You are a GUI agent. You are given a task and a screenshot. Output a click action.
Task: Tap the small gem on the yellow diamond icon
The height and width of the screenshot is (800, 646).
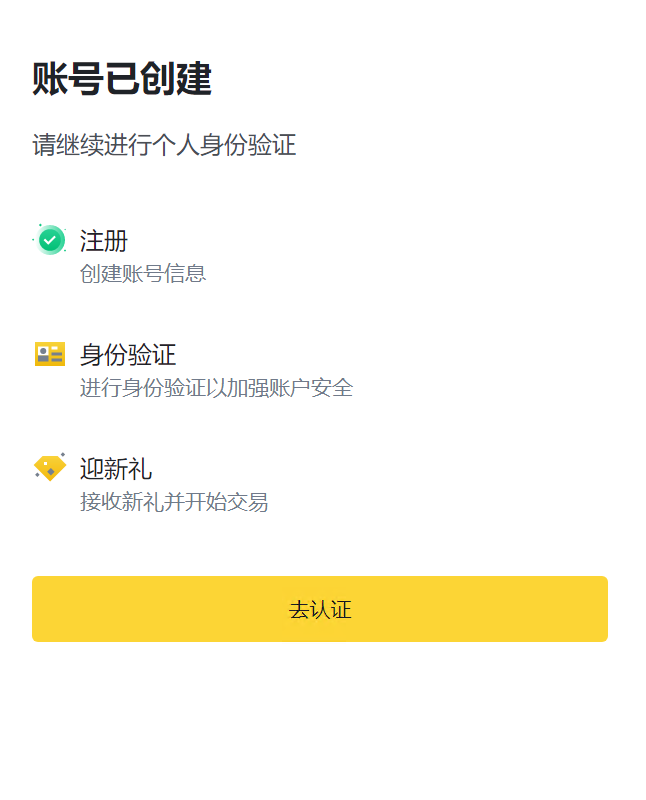tap(50, 471)
